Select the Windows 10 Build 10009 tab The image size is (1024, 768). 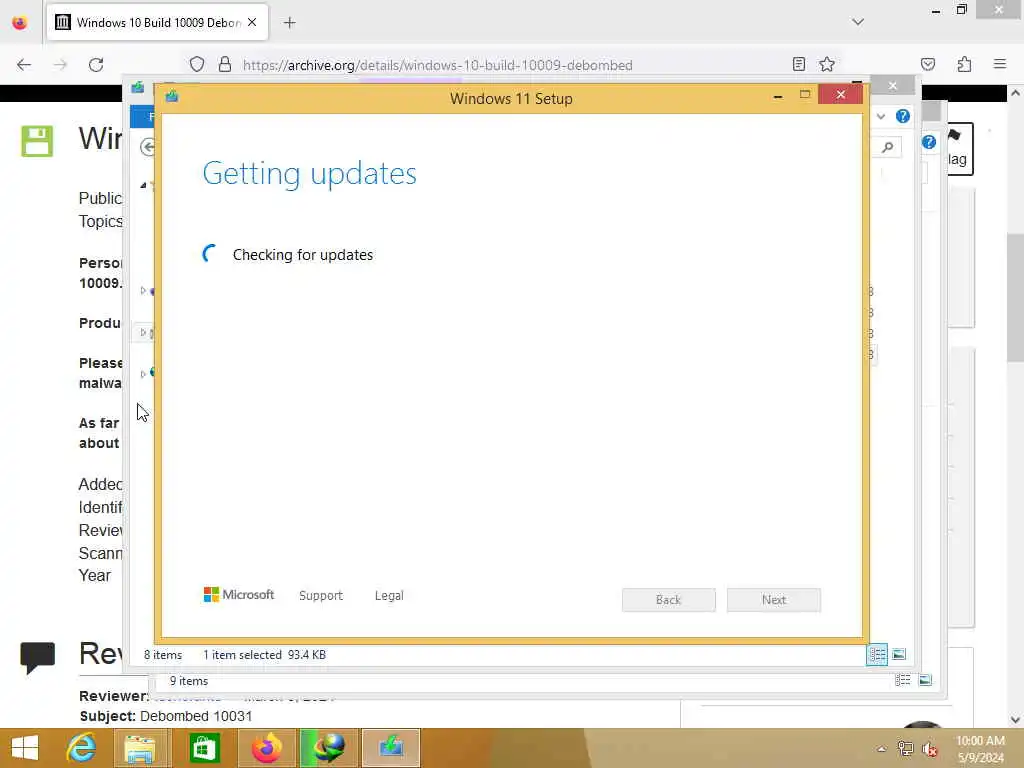pos(157,22)
